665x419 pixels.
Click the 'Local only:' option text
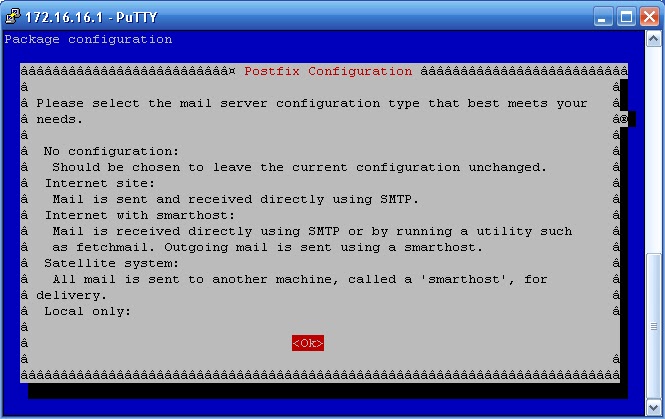(x=87, y=311)
